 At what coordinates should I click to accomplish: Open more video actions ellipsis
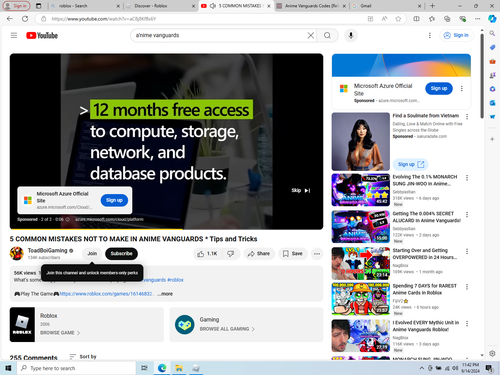[x=317, y=254]
